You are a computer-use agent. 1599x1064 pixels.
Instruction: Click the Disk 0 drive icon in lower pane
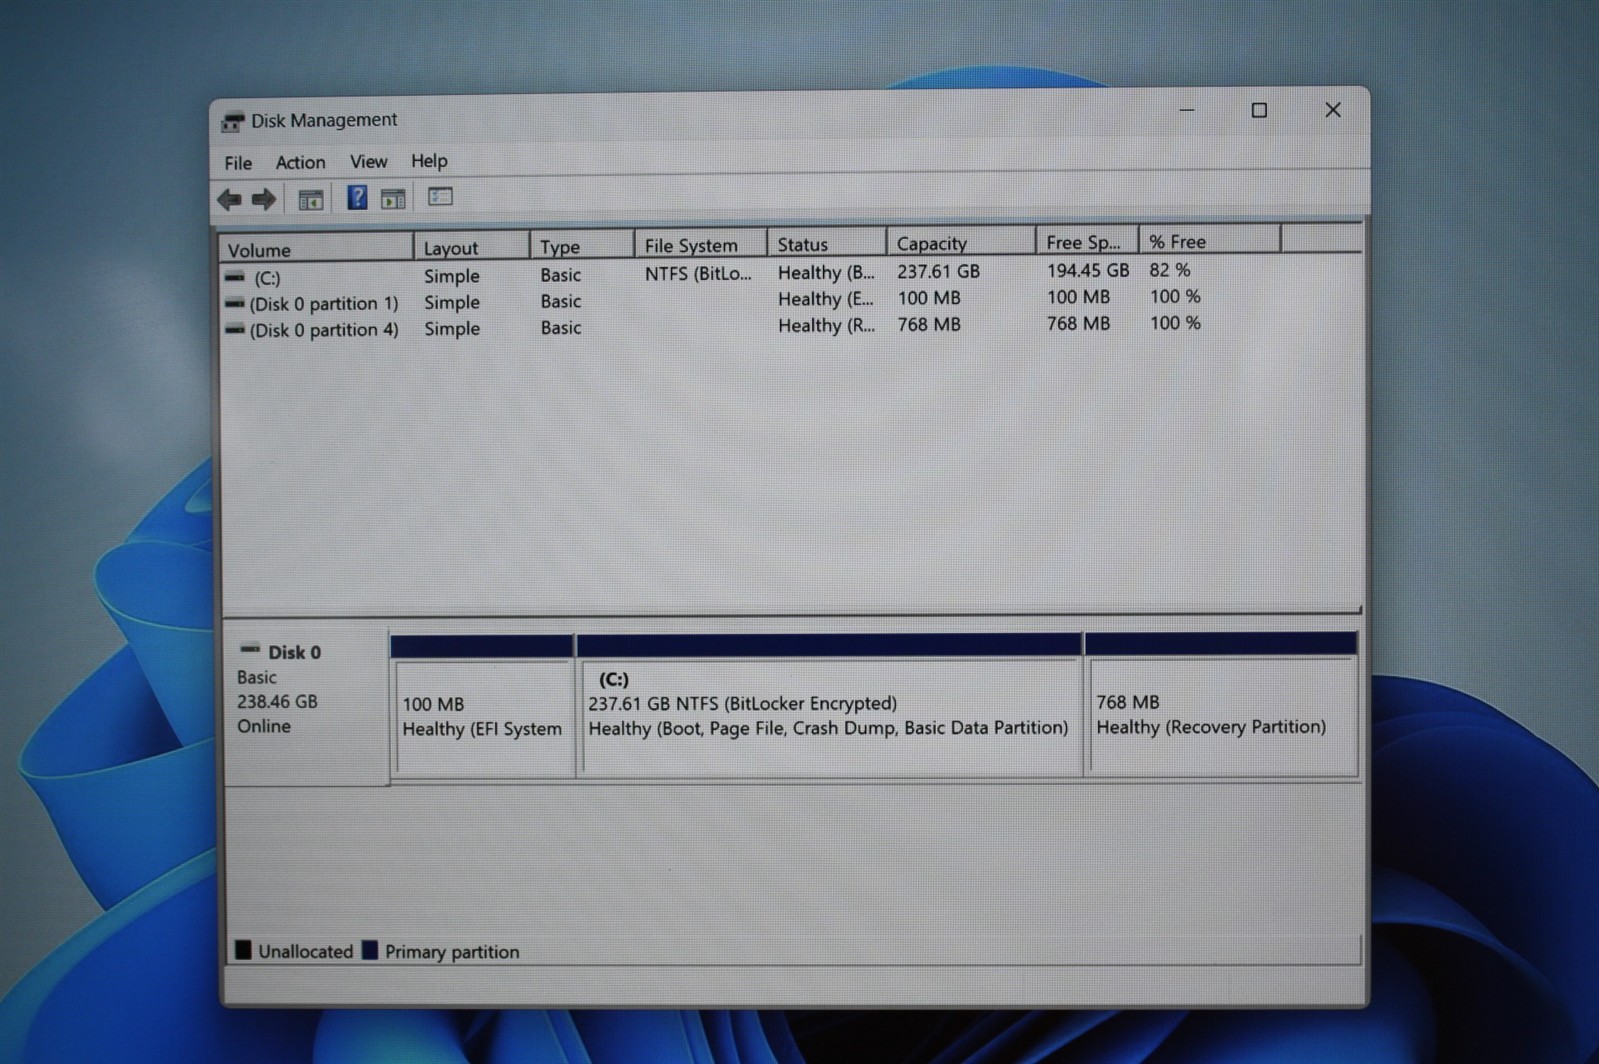(250, 650)
